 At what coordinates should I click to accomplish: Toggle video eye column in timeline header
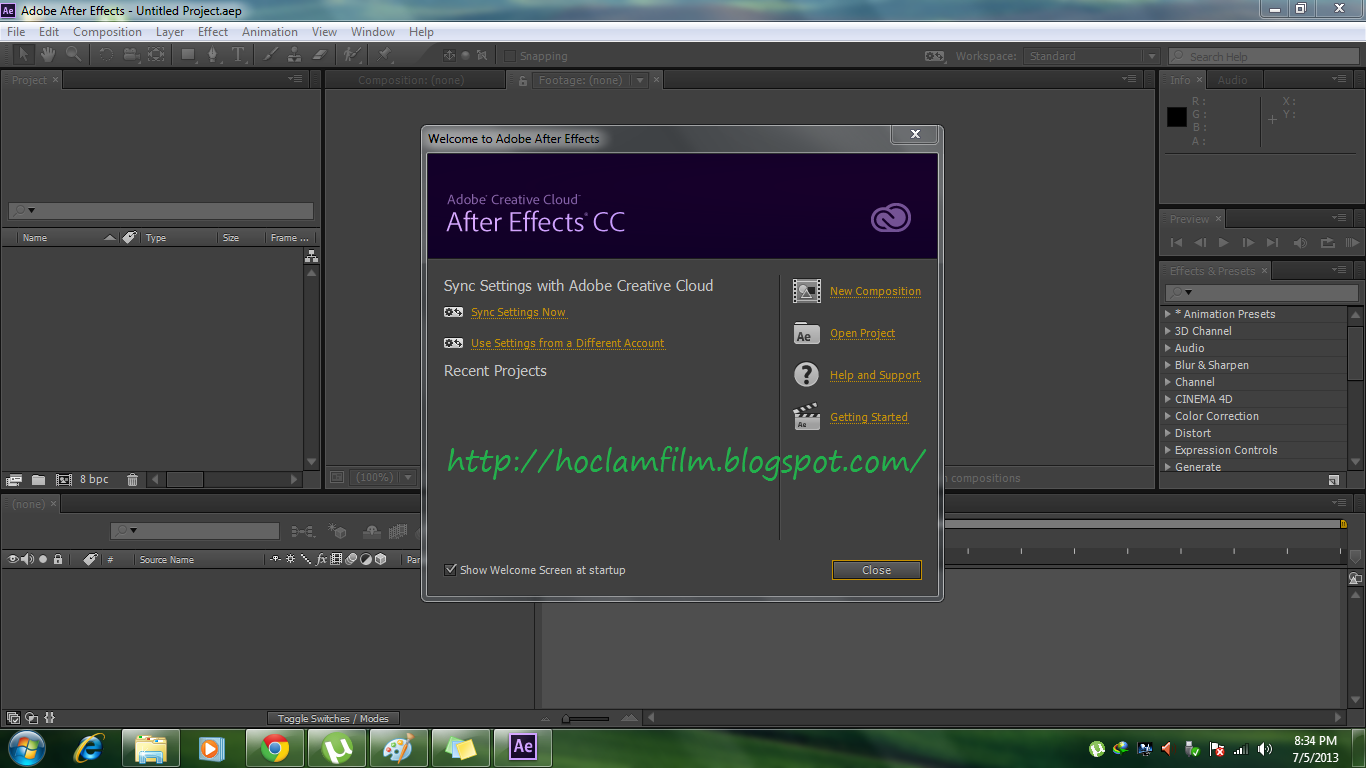[13, 560]
